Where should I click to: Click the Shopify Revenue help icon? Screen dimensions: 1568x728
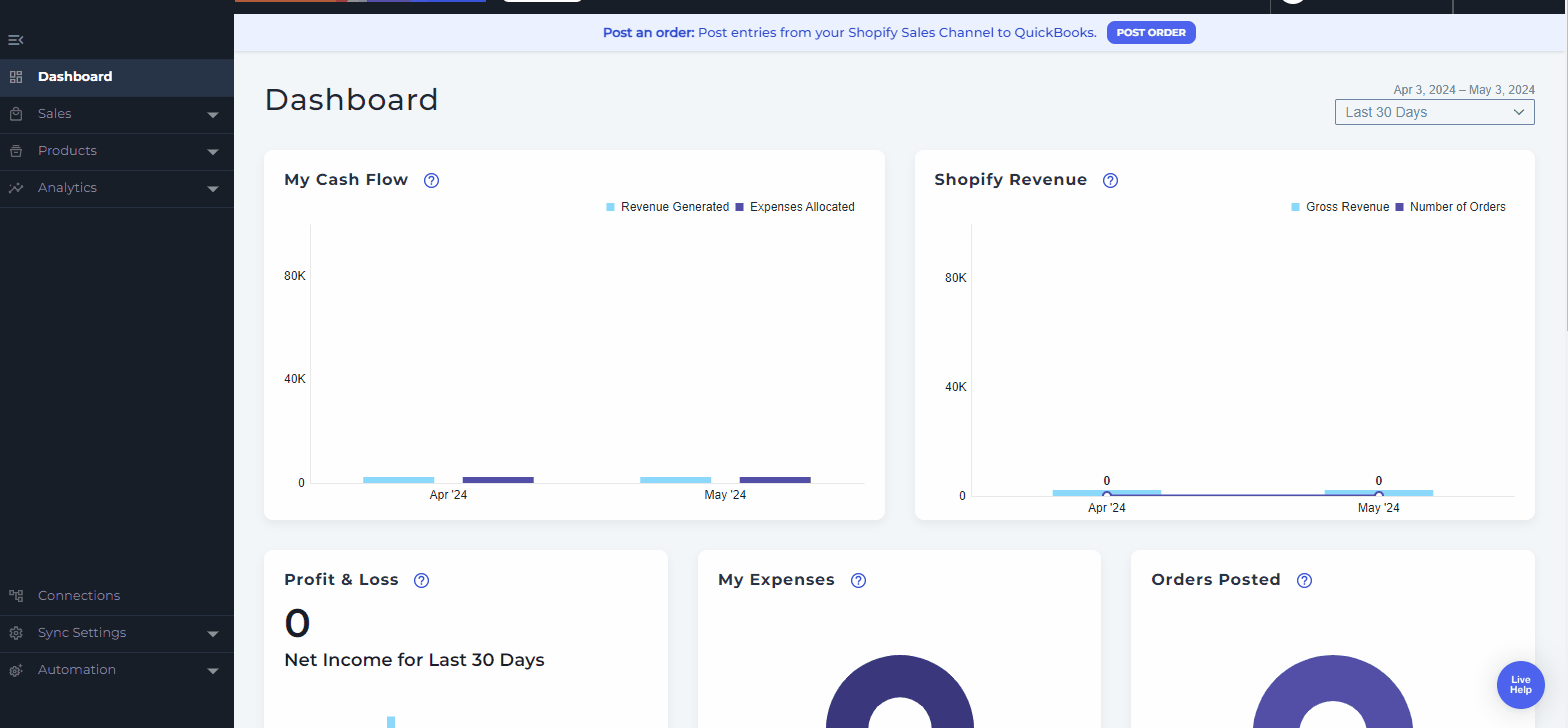(1110, 180)
